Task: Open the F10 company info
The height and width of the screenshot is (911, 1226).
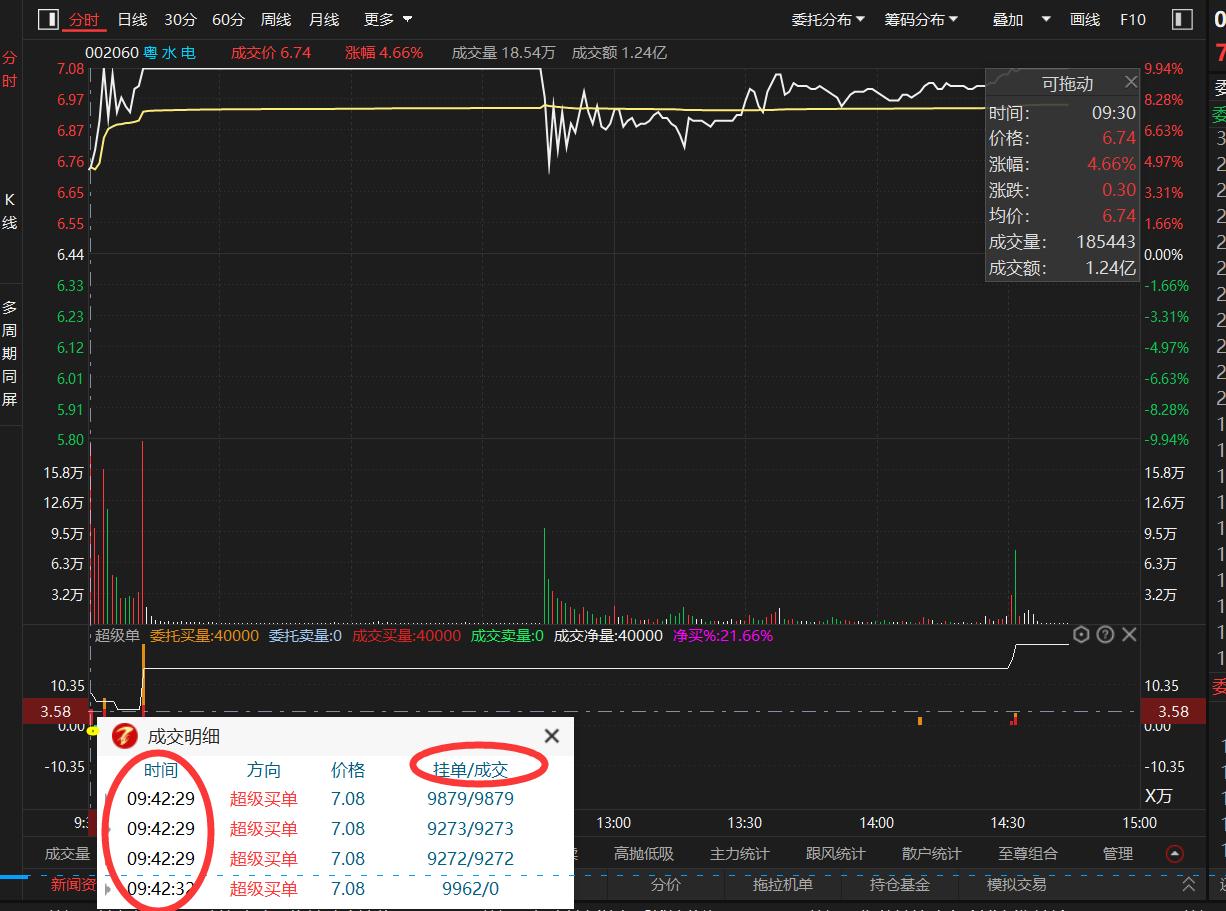Action: 1133,19
